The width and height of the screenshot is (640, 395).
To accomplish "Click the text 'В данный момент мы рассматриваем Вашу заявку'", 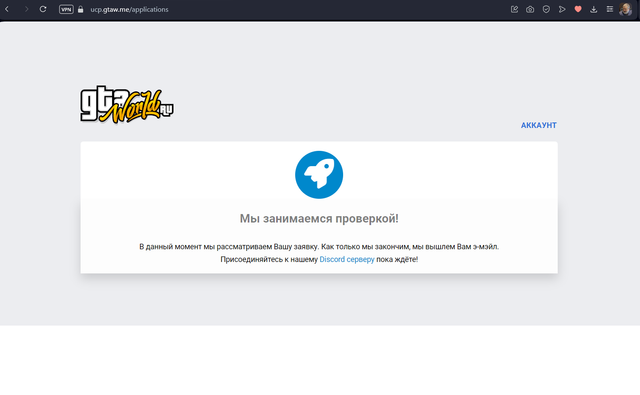I will tap(229, 246).
